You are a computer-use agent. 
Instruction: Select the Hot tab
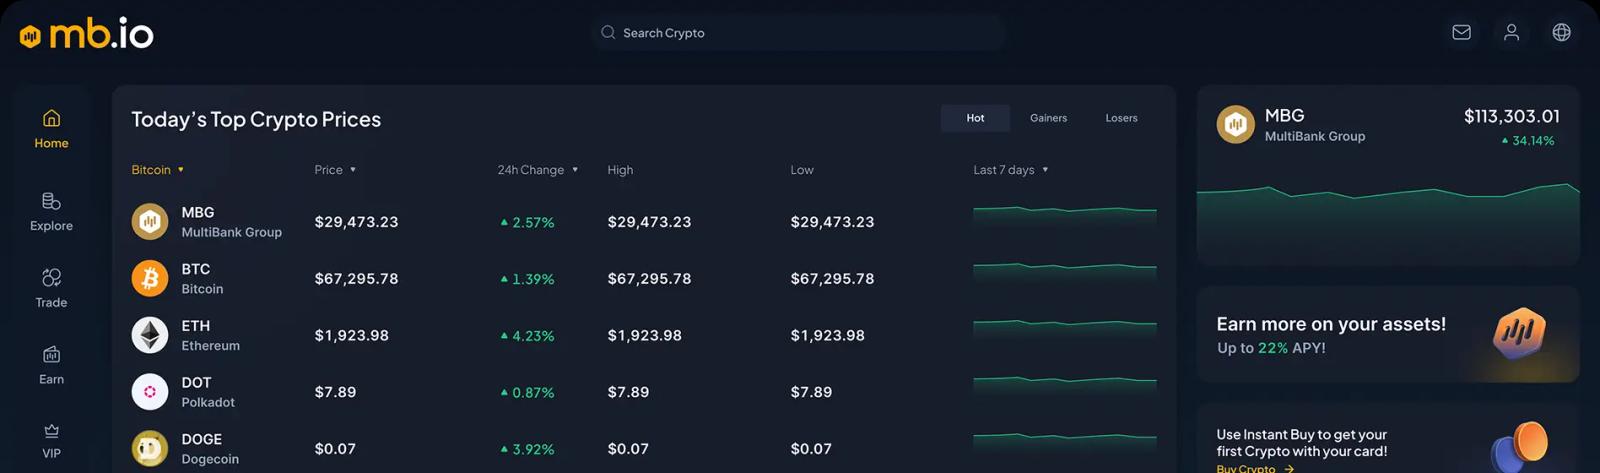(x=975, y=118)
